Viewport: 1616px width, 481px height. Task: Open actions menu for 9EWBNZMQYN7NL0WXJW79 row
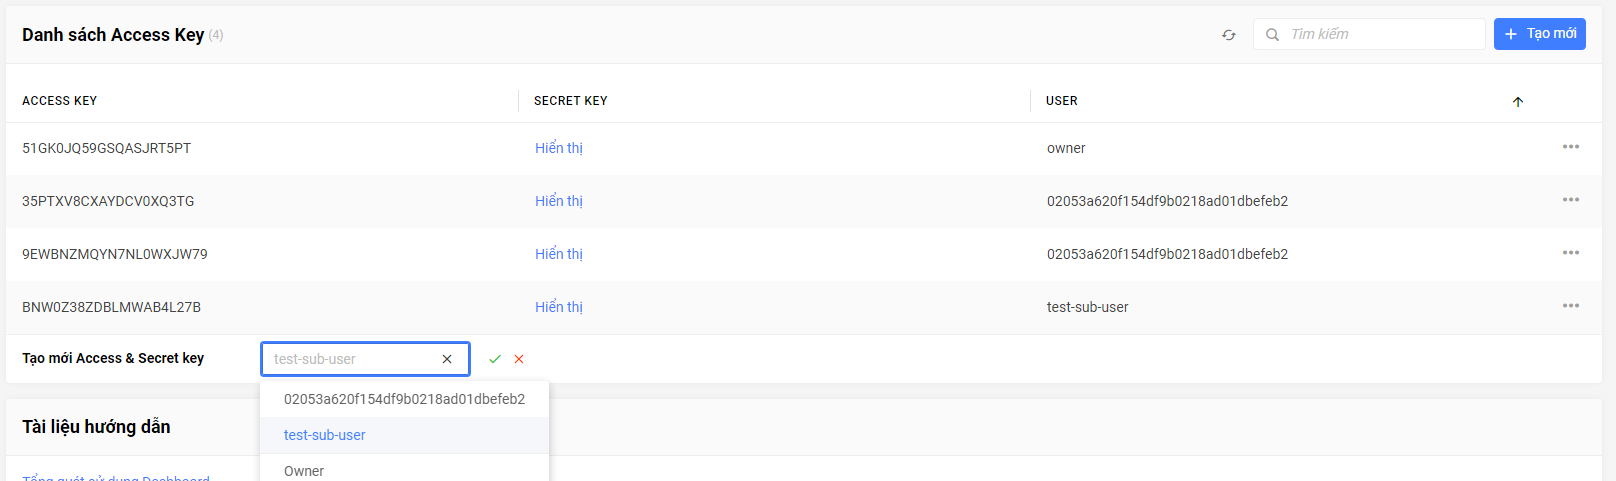pos(1571,253)
